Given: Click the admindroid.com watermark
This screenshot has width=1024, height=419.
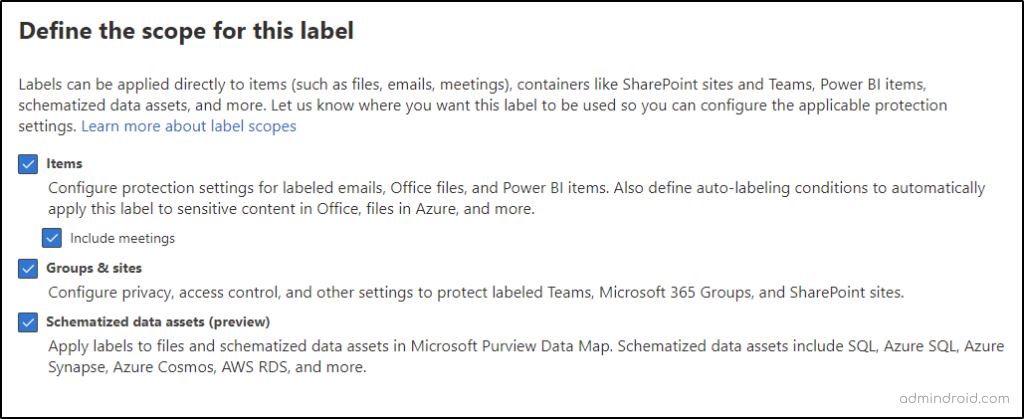Looking at the screenshot, I should [x=959, y=397].
